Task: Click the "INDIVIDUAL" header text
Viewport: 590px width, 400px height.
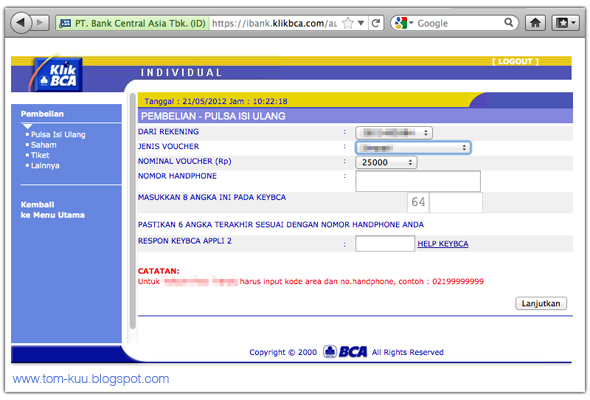Action: pyautogui.click(x=181, y=73)
